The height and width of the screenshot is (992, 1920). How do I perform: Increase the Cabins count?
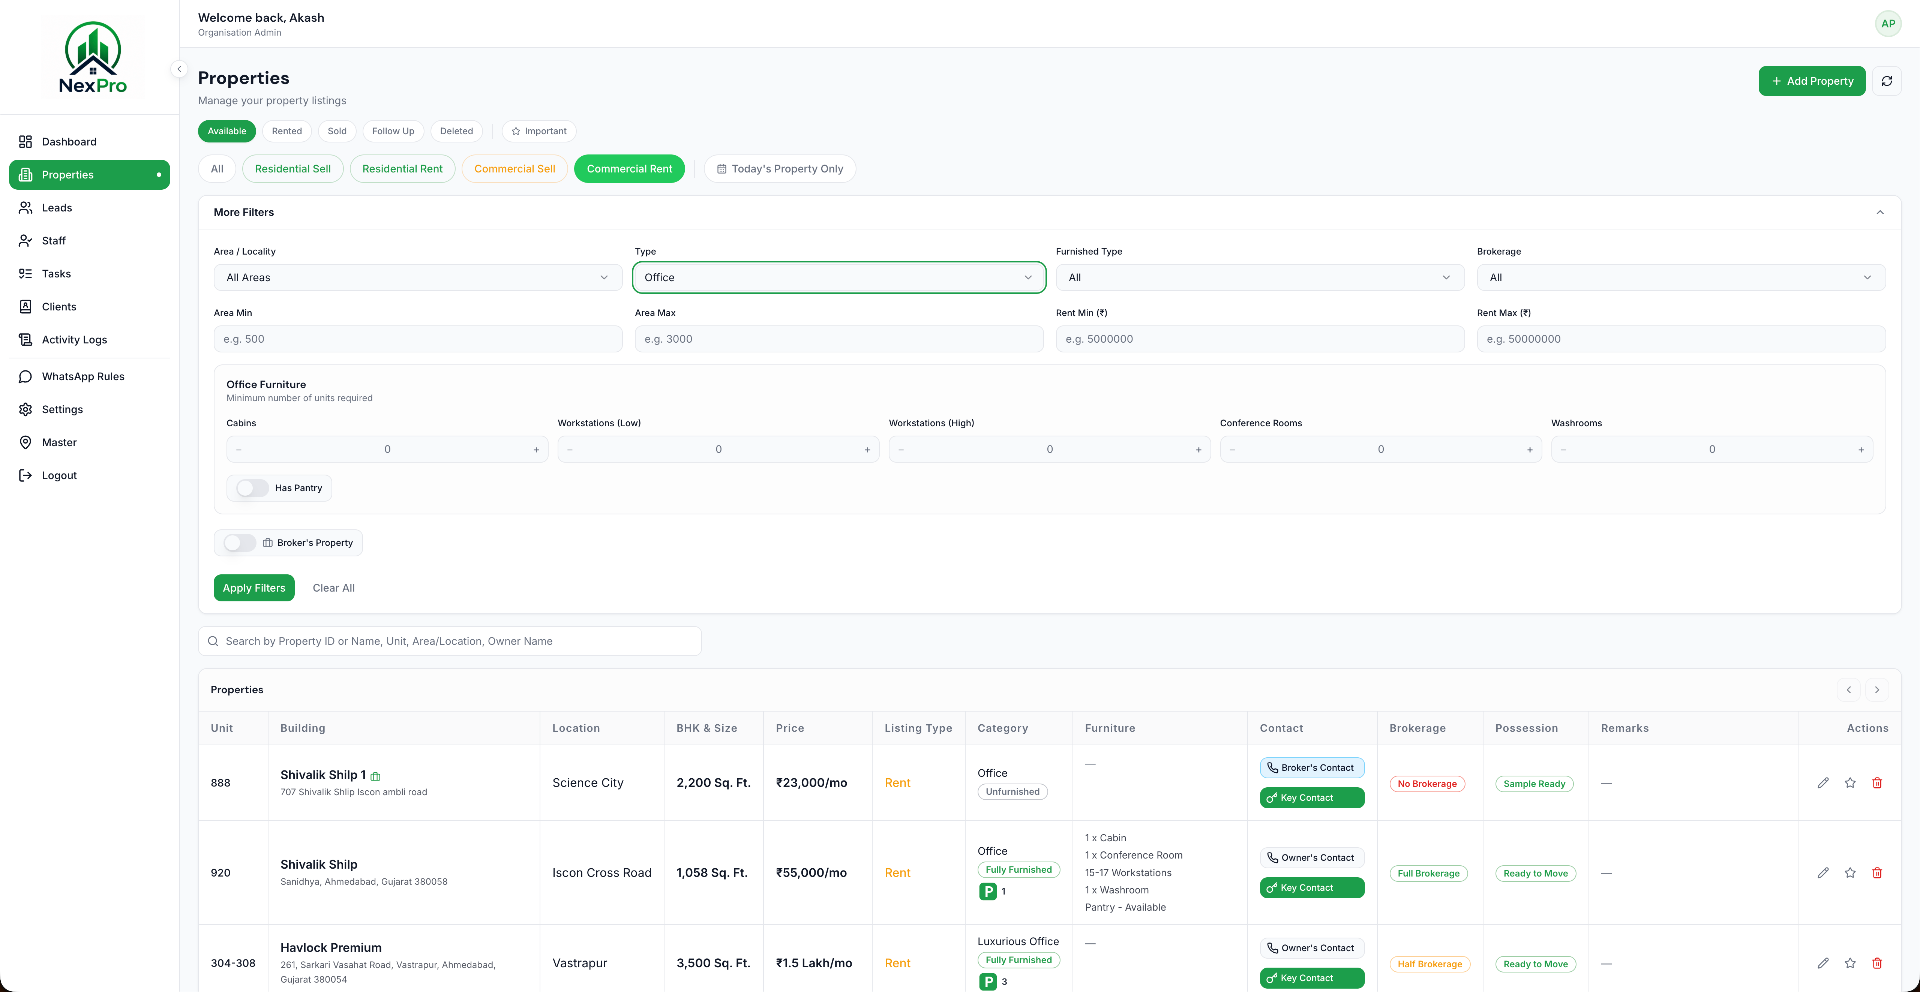(536, 450)
